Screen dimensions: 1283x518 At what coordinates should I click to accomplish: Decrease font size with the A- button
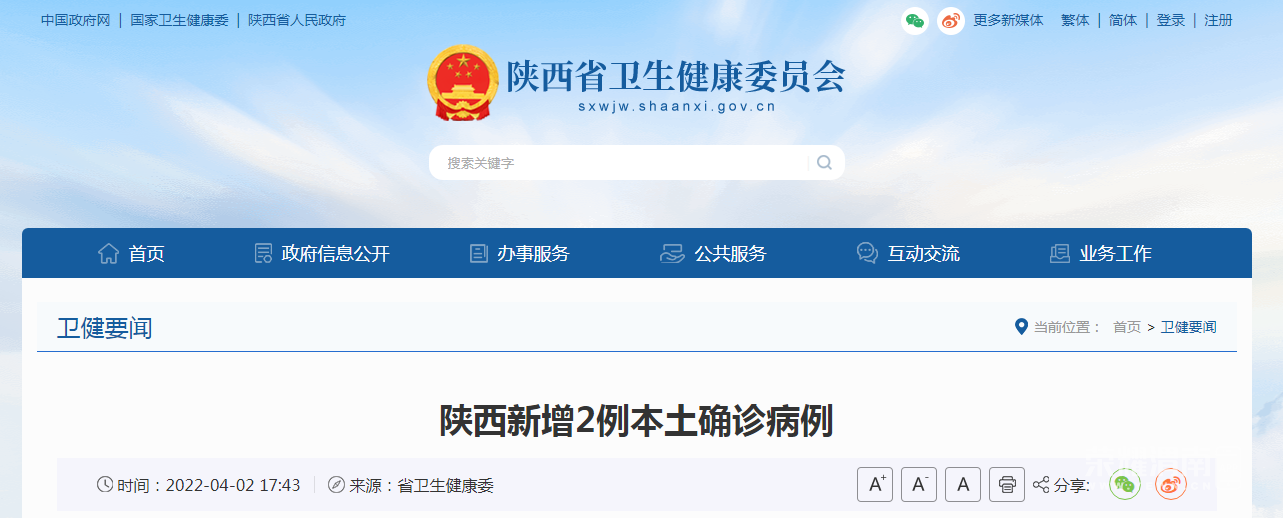pyautogui.click(x=919, y=485)
